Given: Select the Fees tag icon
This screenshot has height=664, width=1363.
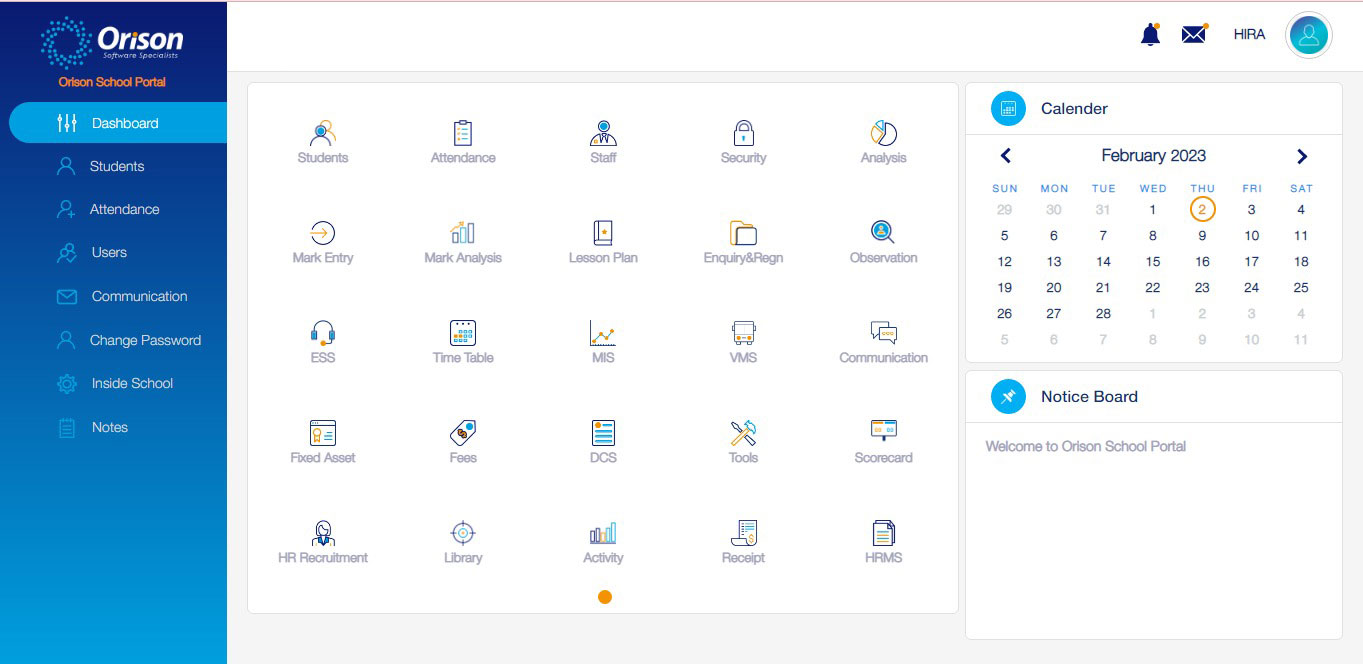Looking at the screenshot, I should [463, 433].
